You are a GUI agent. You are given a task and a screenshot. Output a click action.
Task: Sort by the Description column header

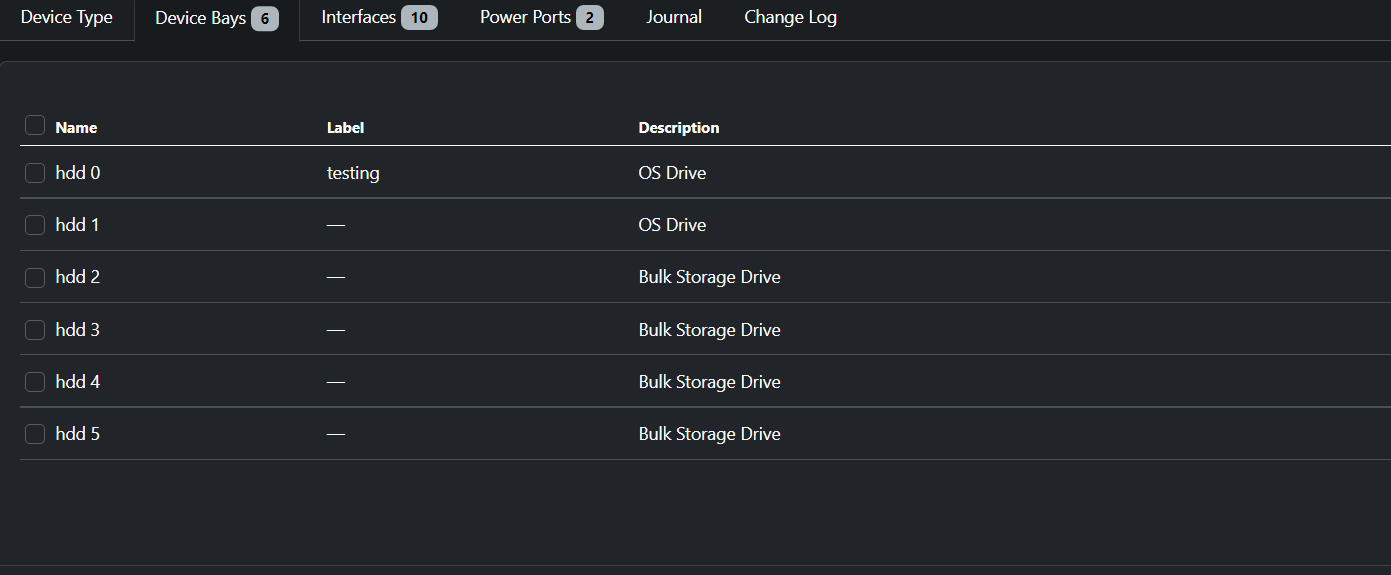(x=679, y=128)
